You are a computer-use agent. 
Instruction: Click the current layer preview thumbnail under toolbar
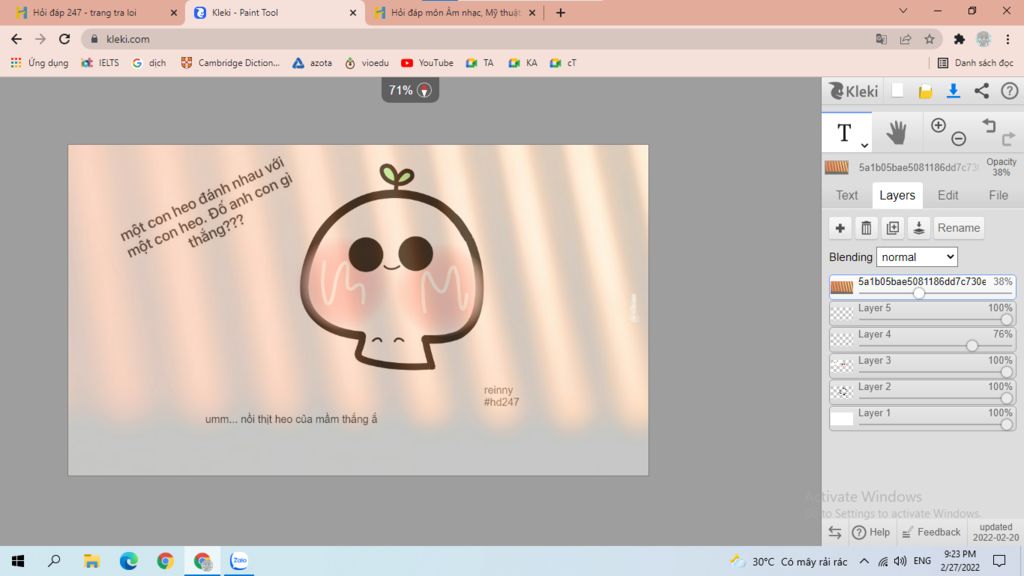click(837, 167)
